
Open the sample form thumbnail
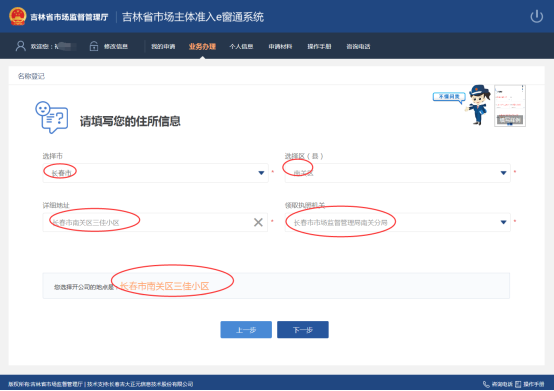pyautogui.click(x=510, y=105)
